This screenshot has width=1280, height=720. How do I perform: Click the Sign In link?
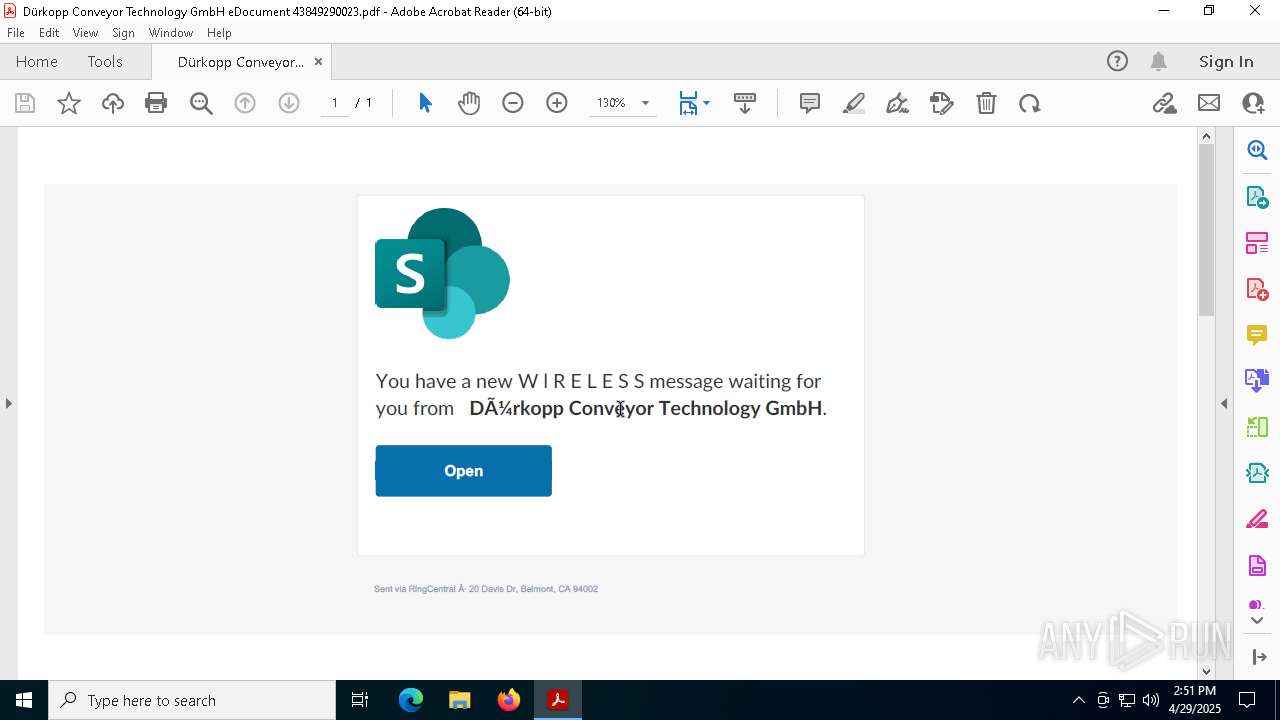(x=1226, y=61)
